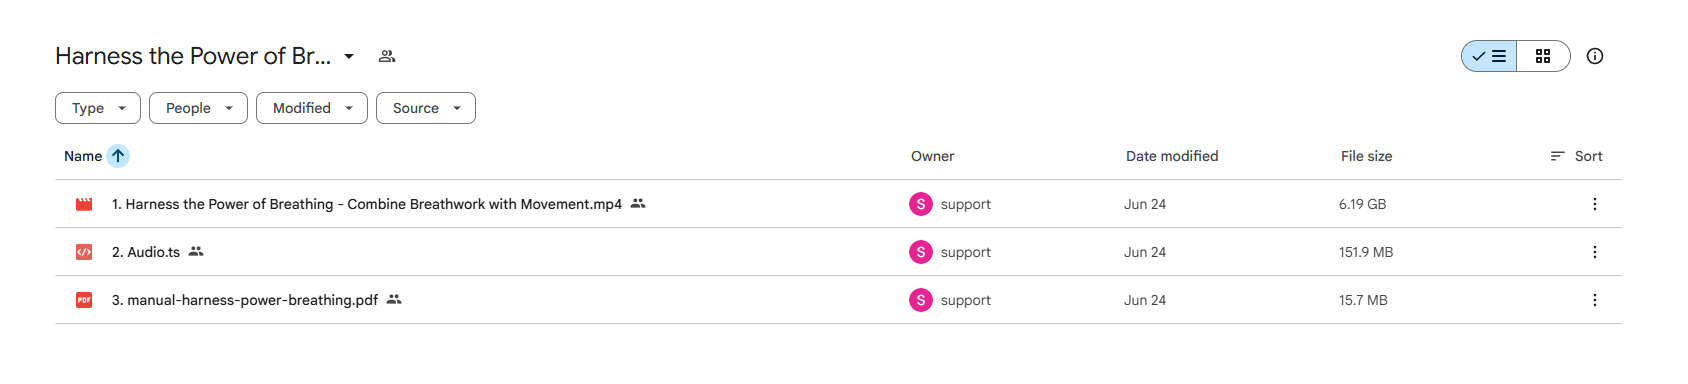Open the folder name dropdown arrow
The image size is (1688, 384).
(x=349, y=56)
